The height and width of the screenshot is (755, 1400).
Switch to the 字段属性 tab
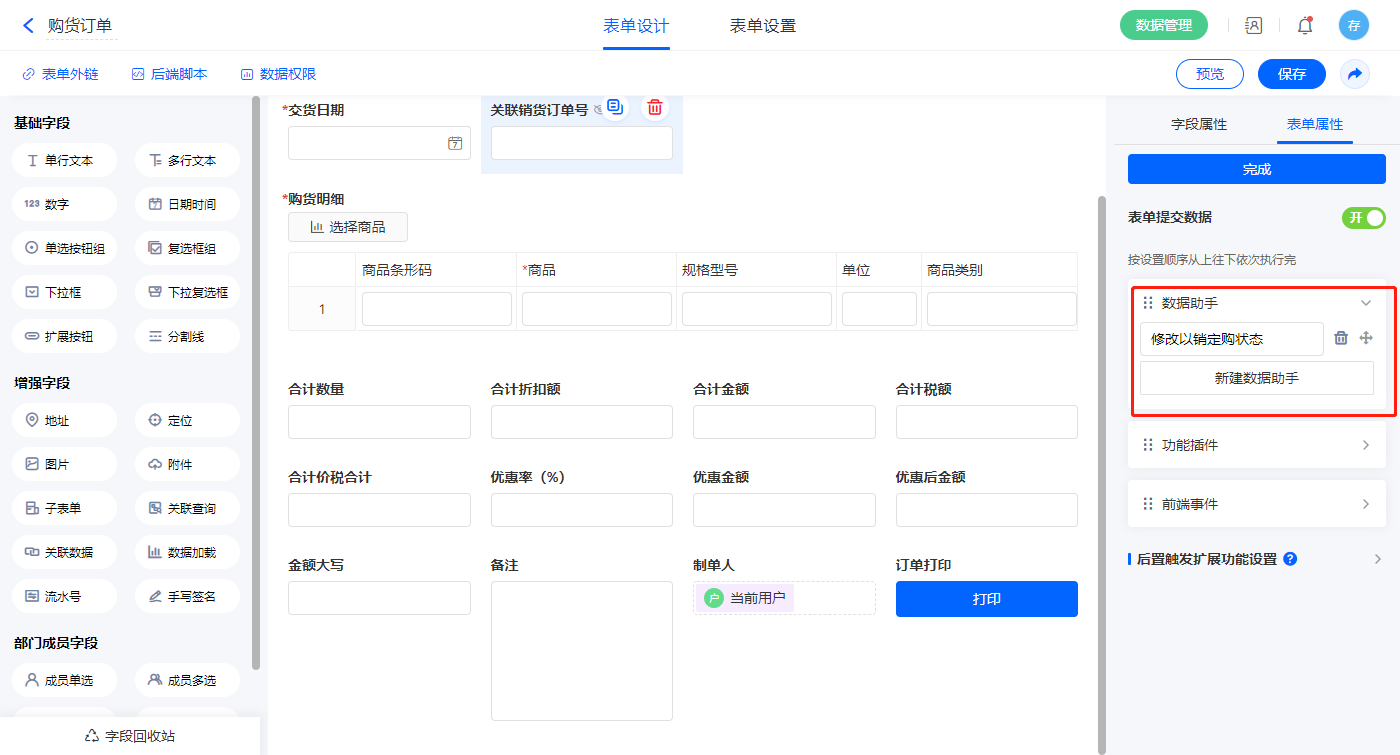1199,125
